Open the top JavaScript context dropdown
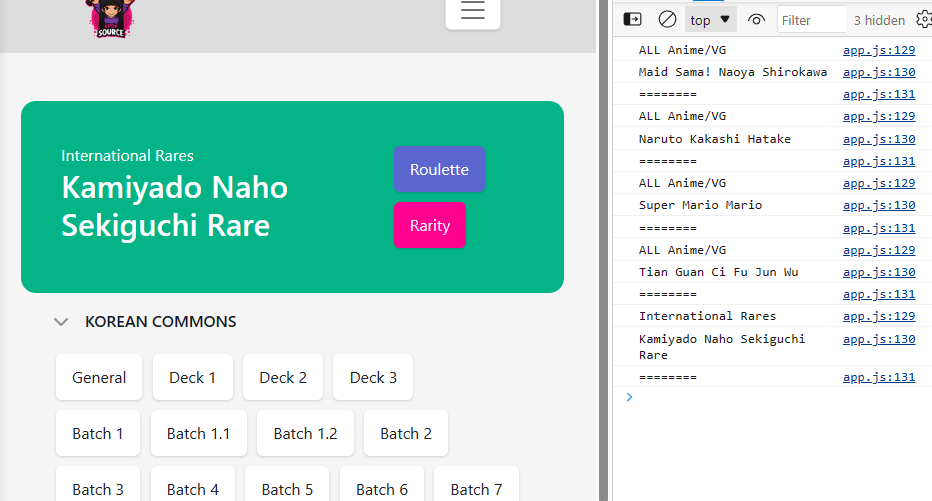Screen dimensions: 932x501 (710, 20)
